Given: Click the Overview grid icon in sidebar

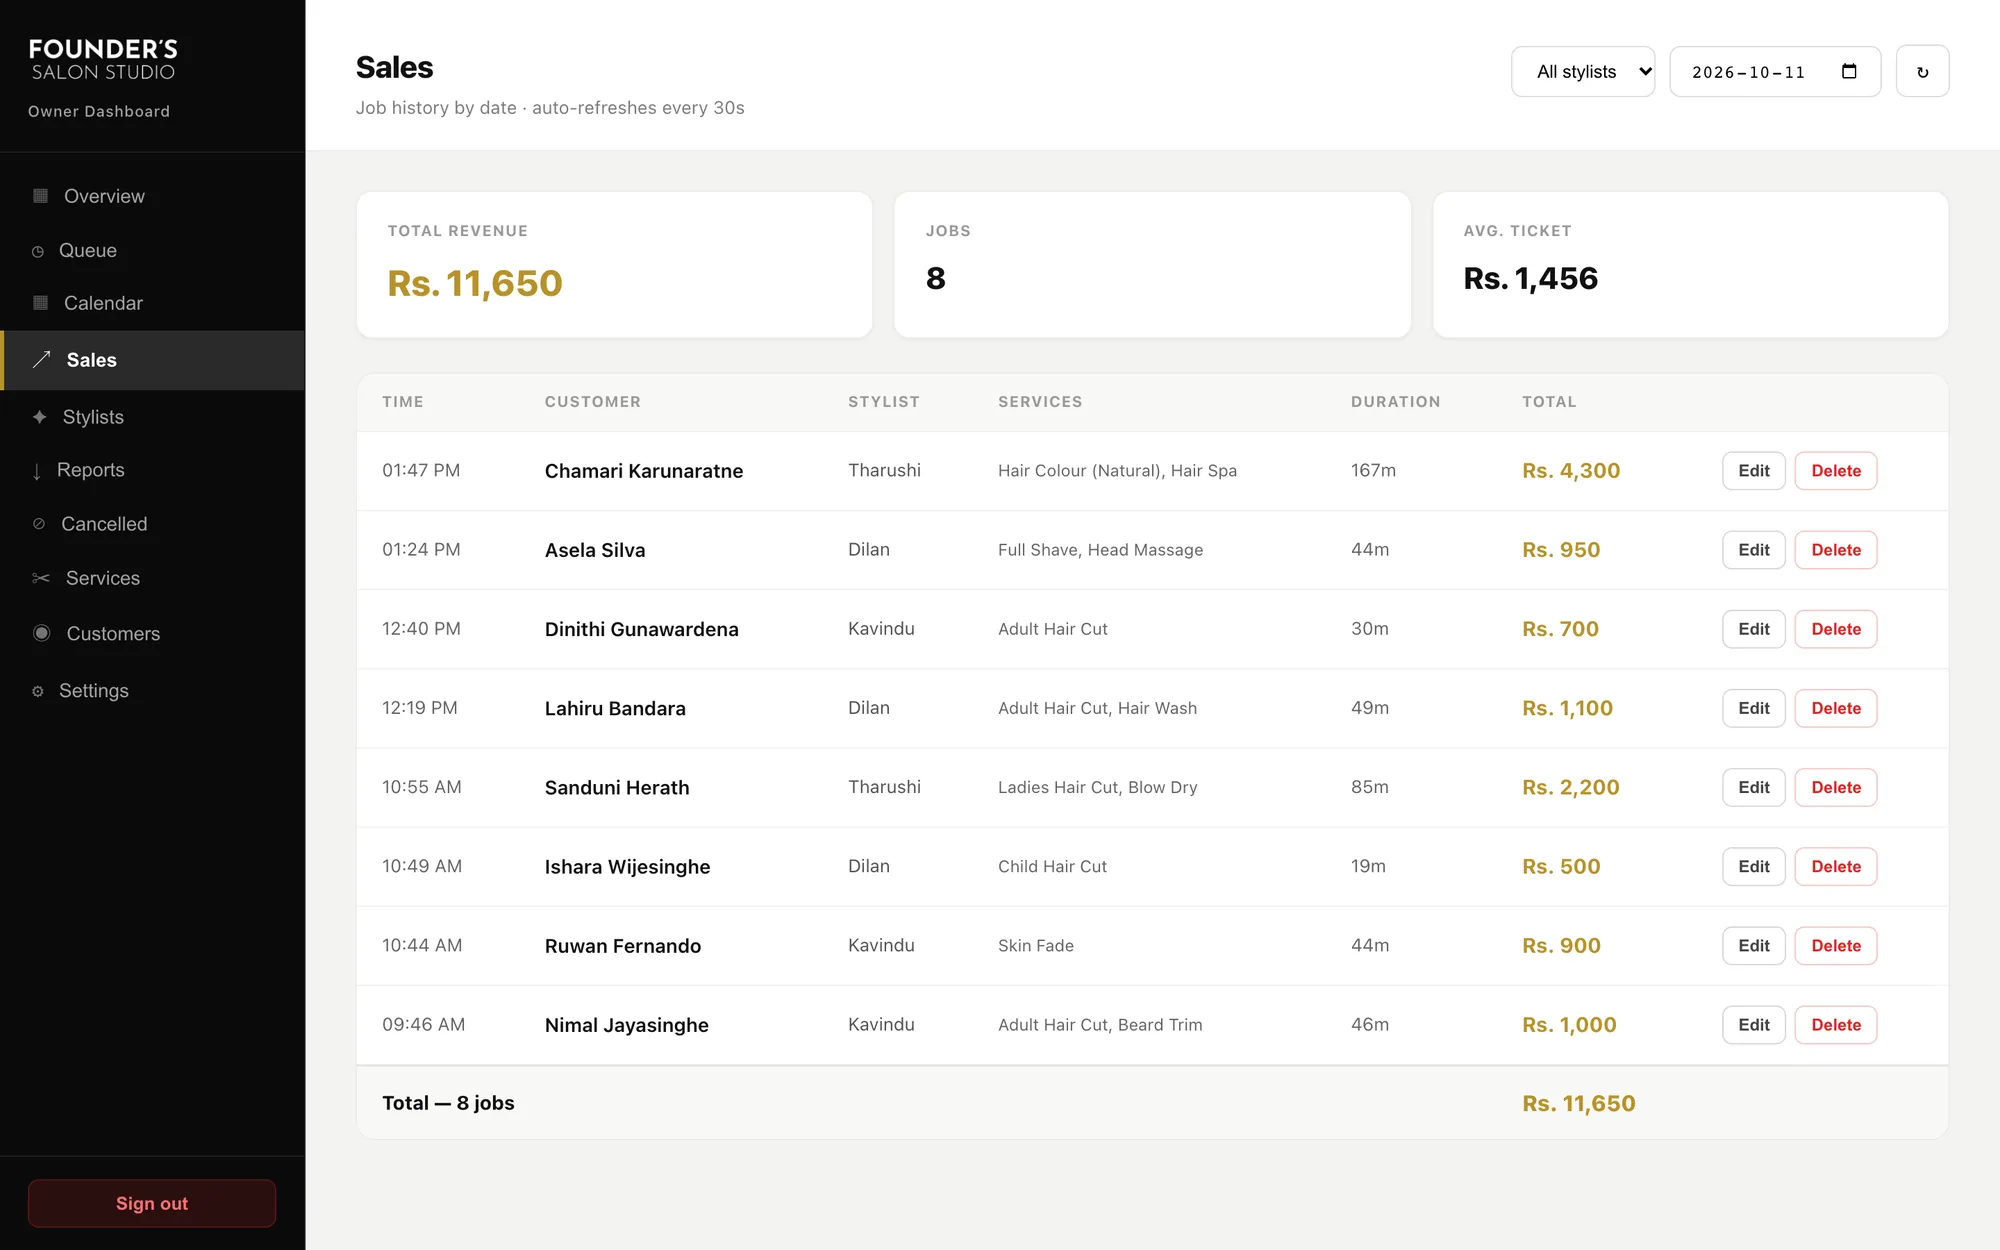Looking at the screenshot, I should tap(40, 196).
